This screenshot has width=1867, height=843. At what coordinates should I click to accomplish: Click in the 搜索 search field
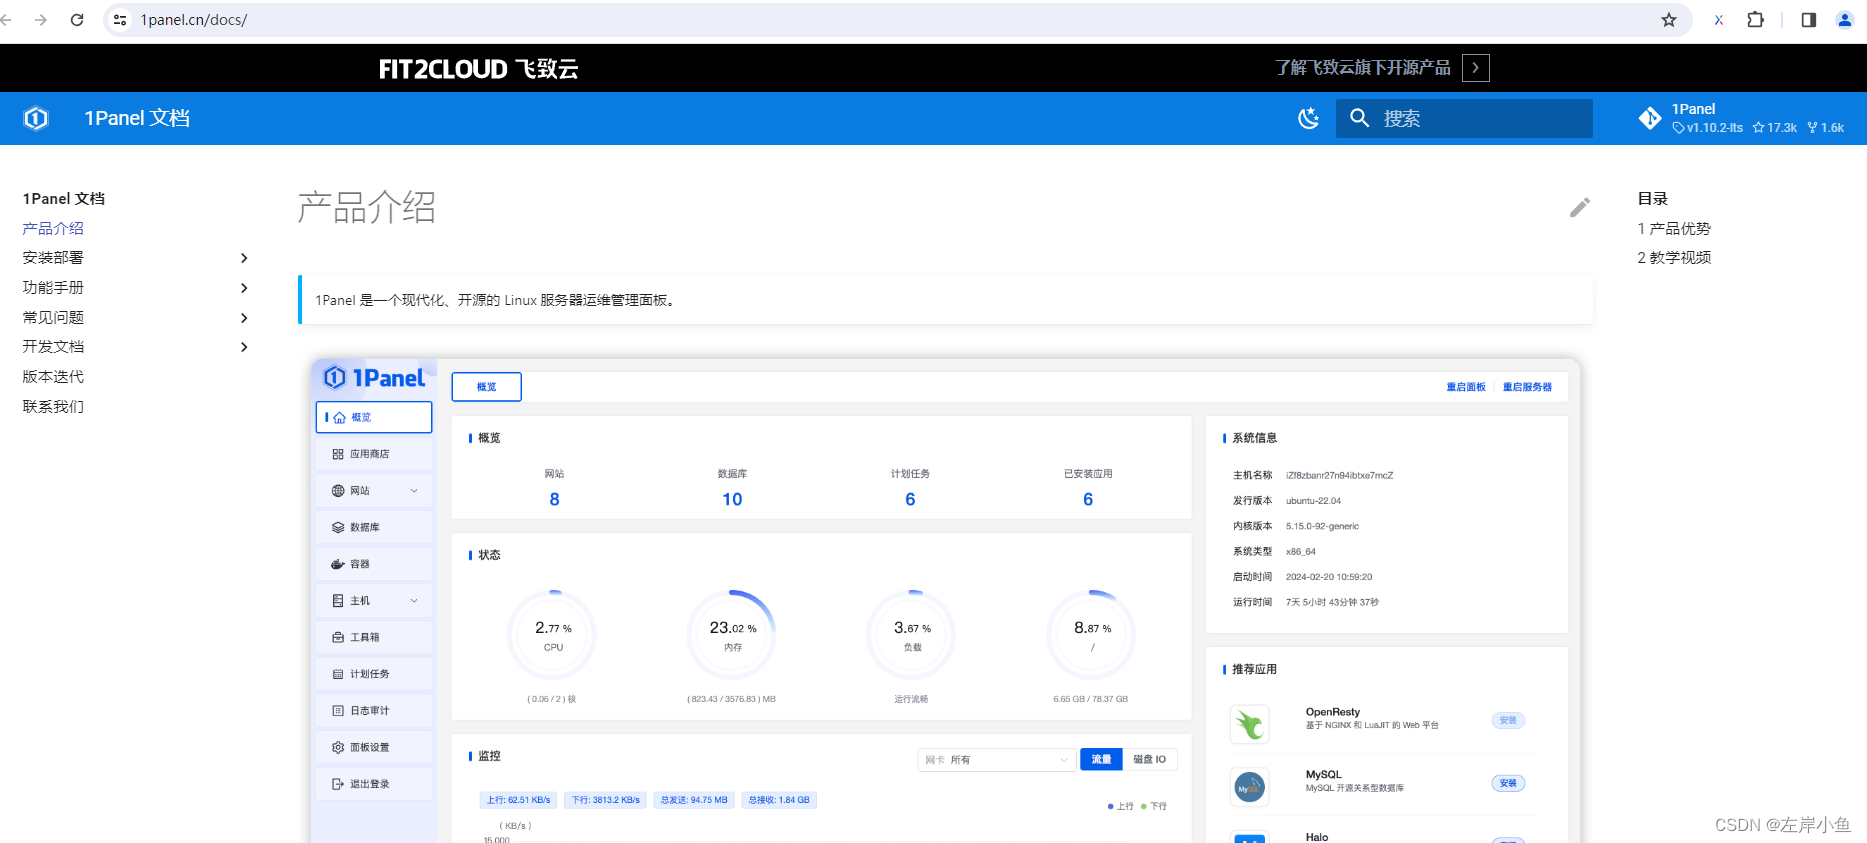[1464, 118]
